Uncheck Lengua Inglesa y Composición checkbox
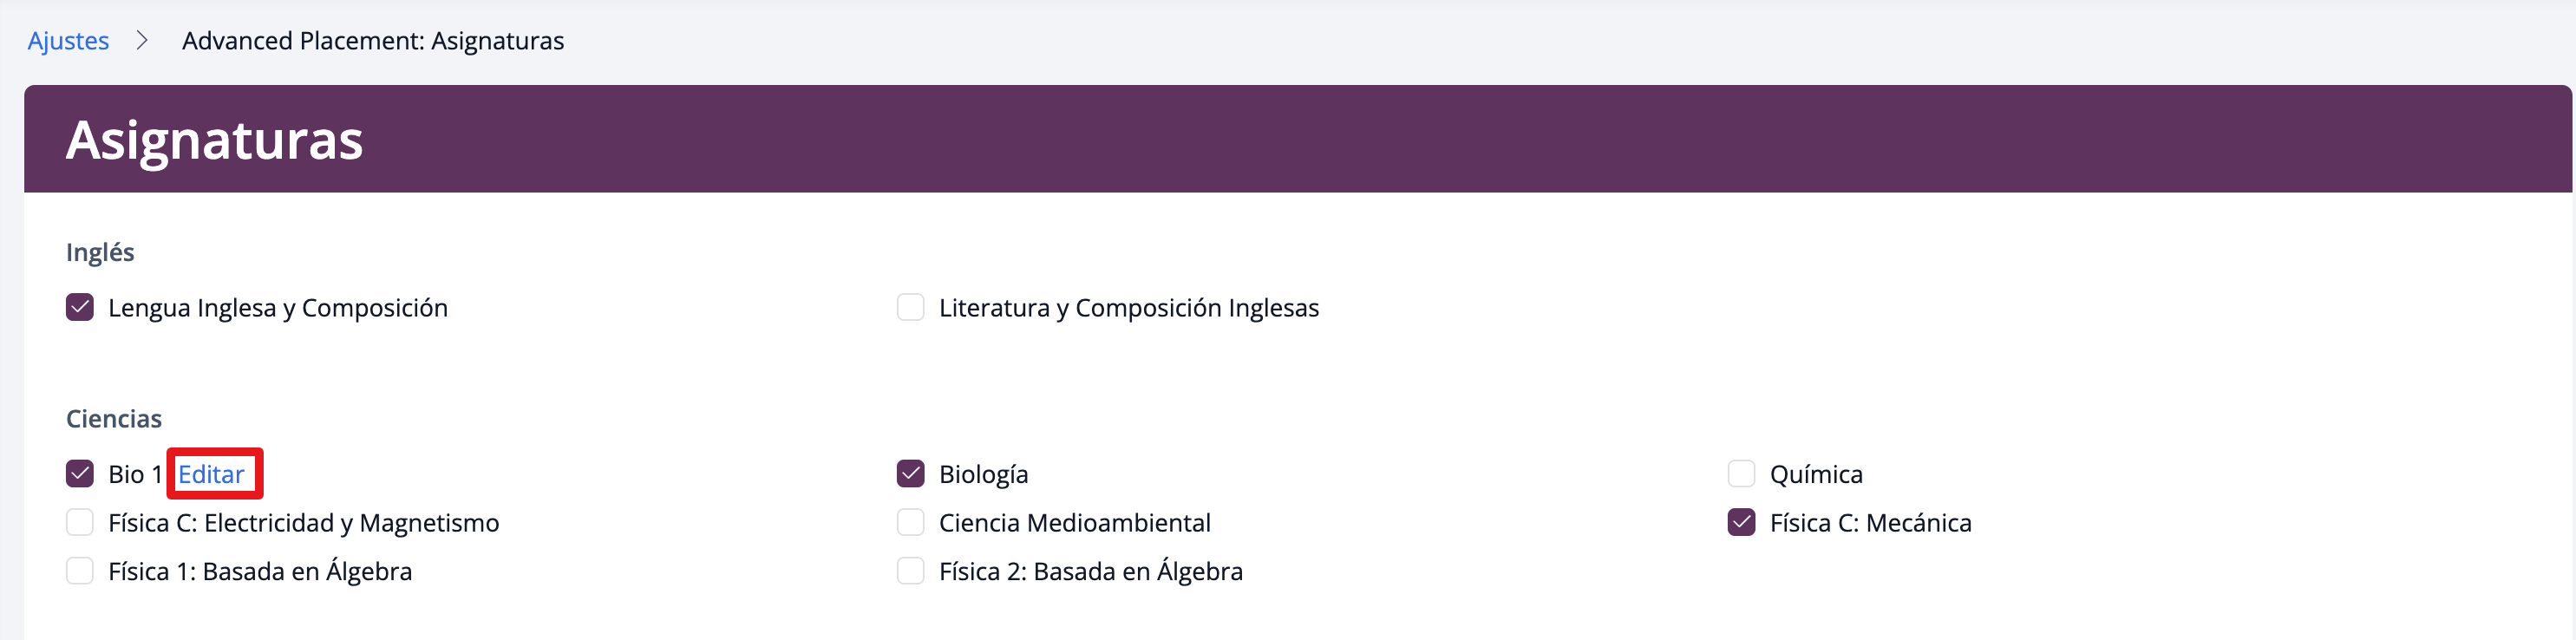Screen dimensions: 2576x640 click(80, 307)
